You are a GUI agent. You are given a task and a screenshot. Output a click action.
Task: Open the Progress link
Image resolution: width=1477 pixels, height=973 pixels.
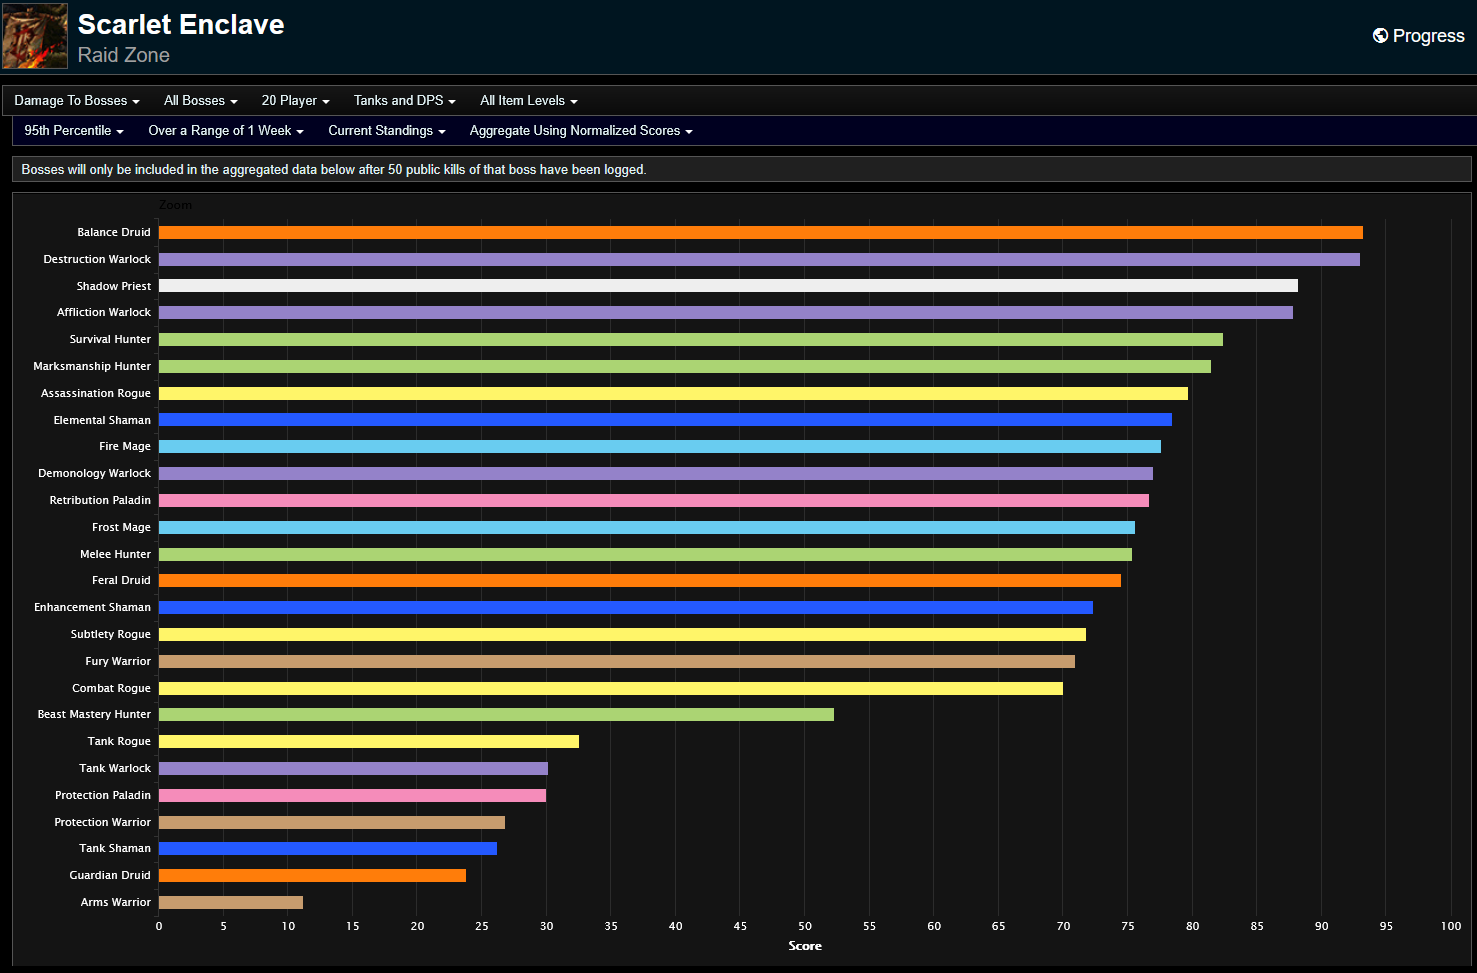tap(1418, 36)
